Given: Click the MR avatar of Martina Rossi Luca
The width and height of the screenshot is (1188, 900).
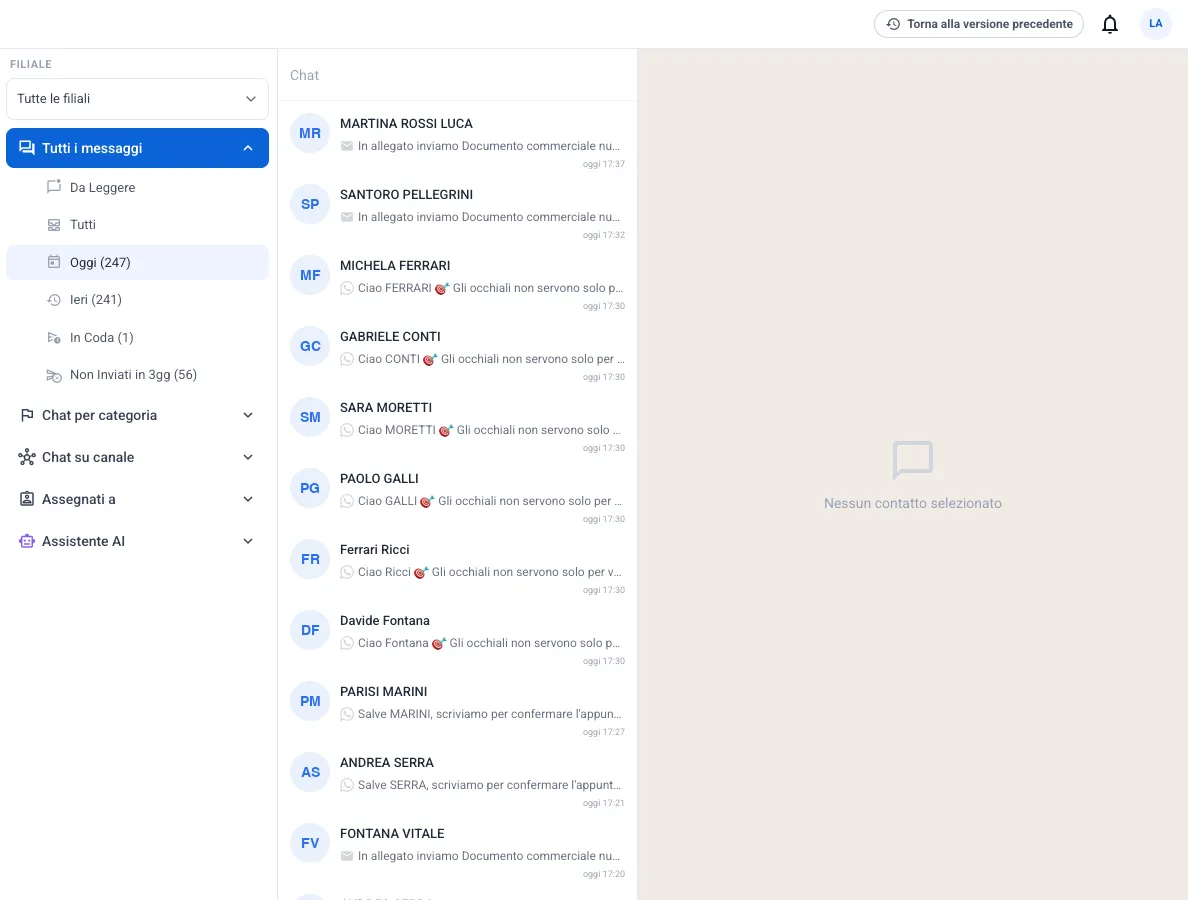Looking at the screenshot, I should point(310,133).
